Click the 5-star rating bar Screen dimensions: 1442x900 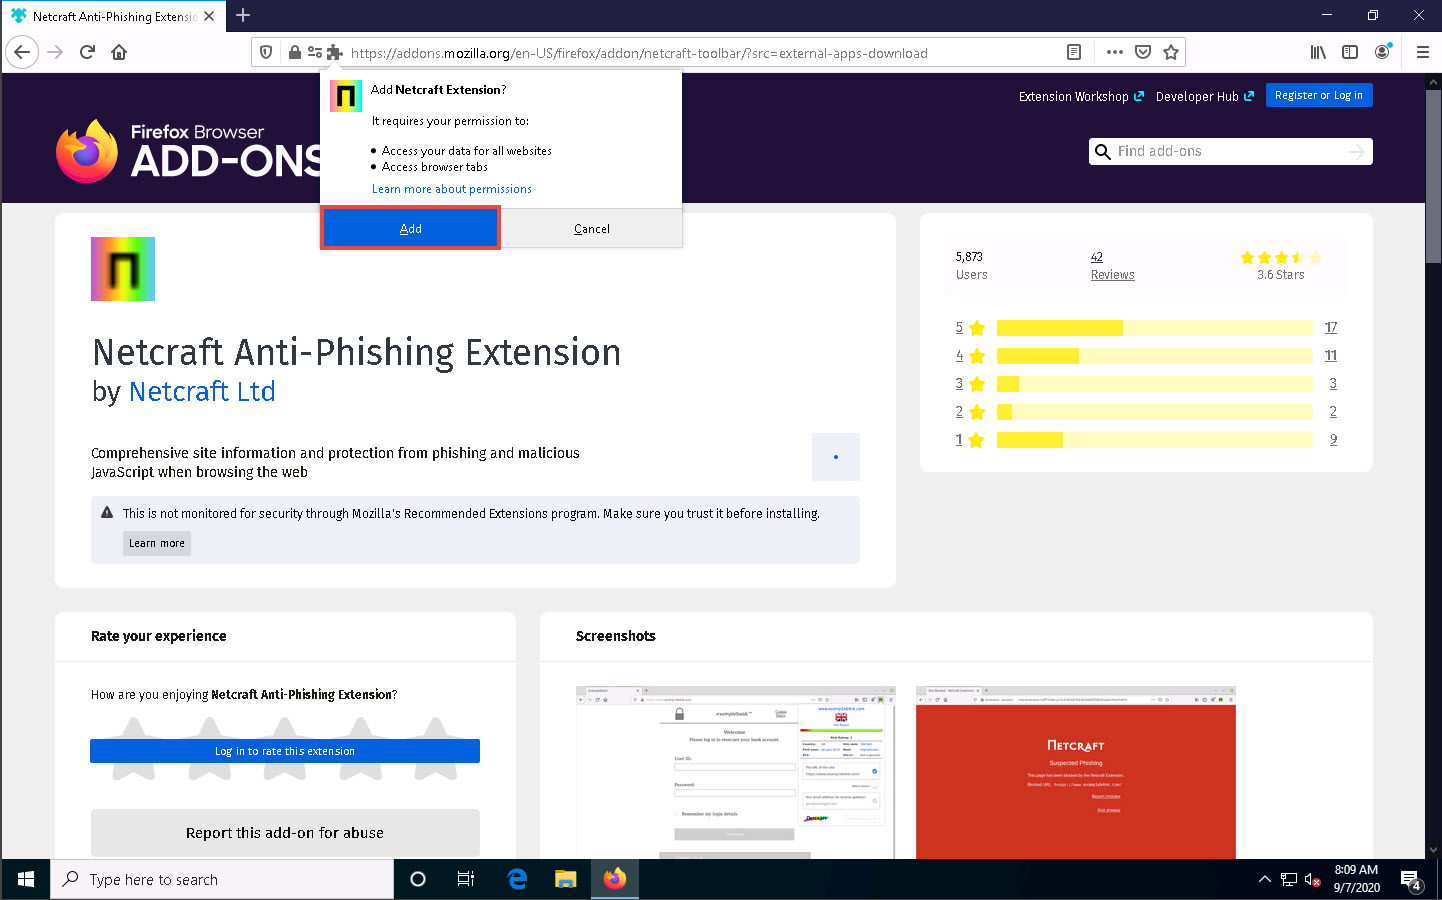[1155, 328]
